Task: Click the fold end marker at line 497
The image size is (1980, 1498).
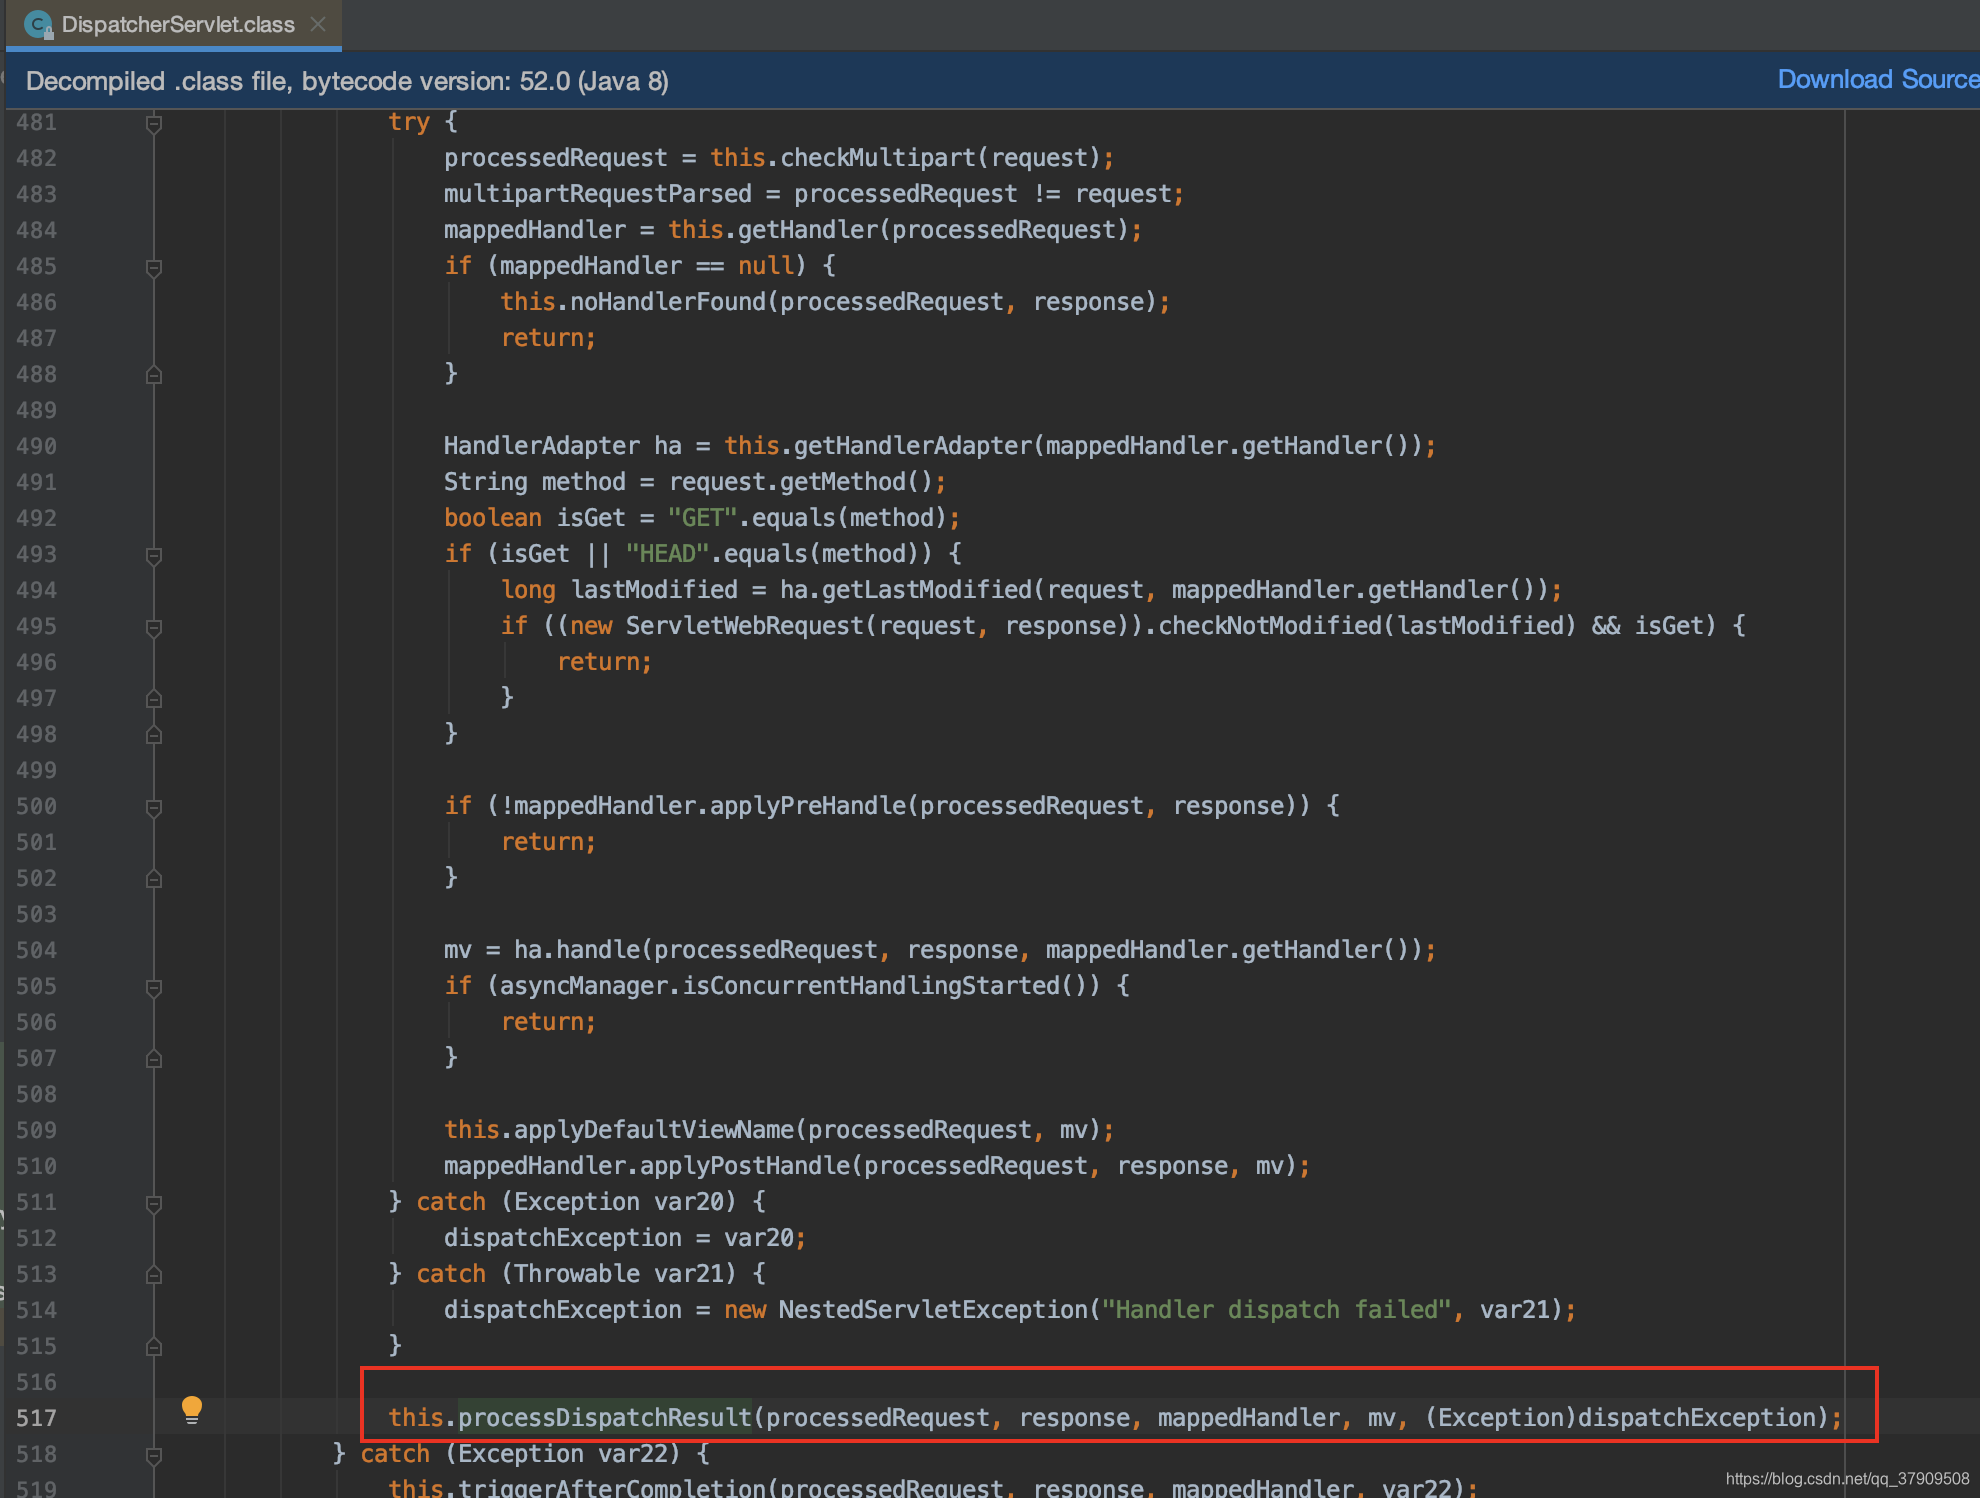Action: tap(154, 699)
